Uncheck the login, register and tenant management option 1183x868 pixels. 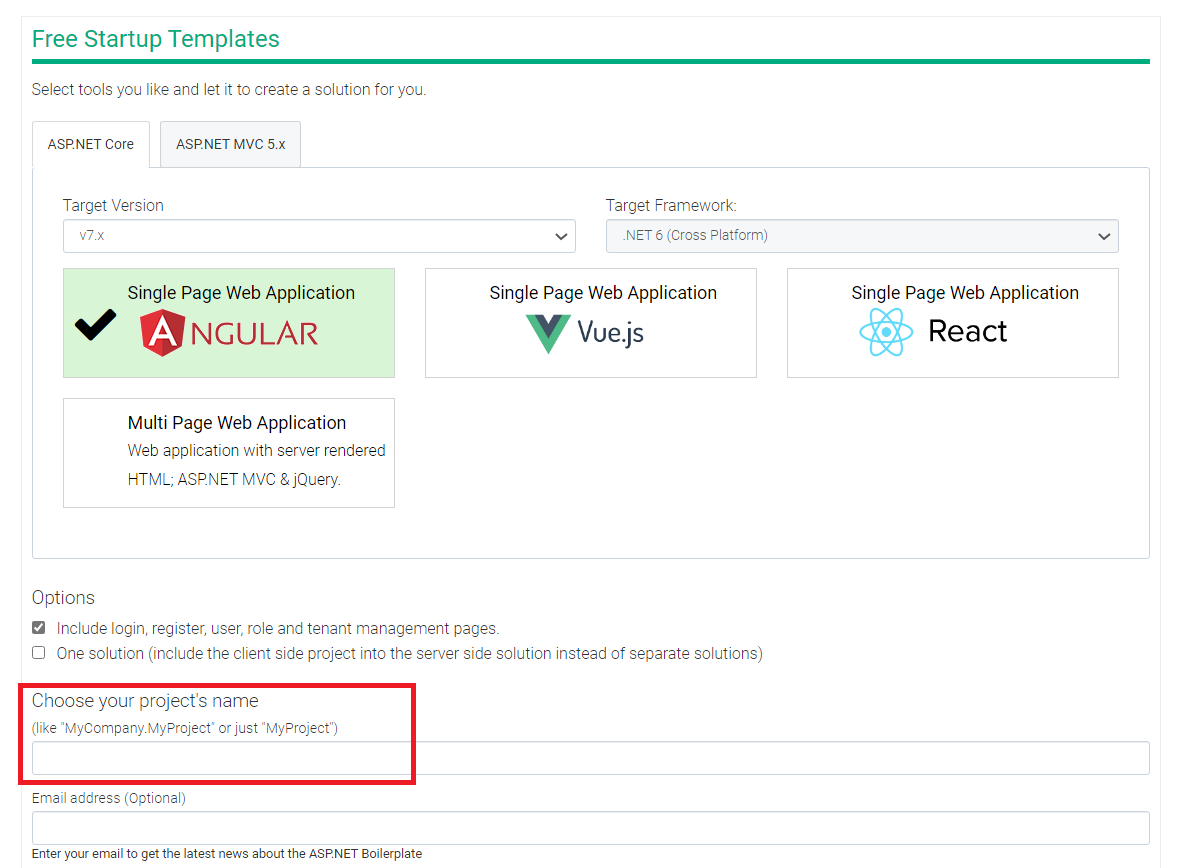38,627
